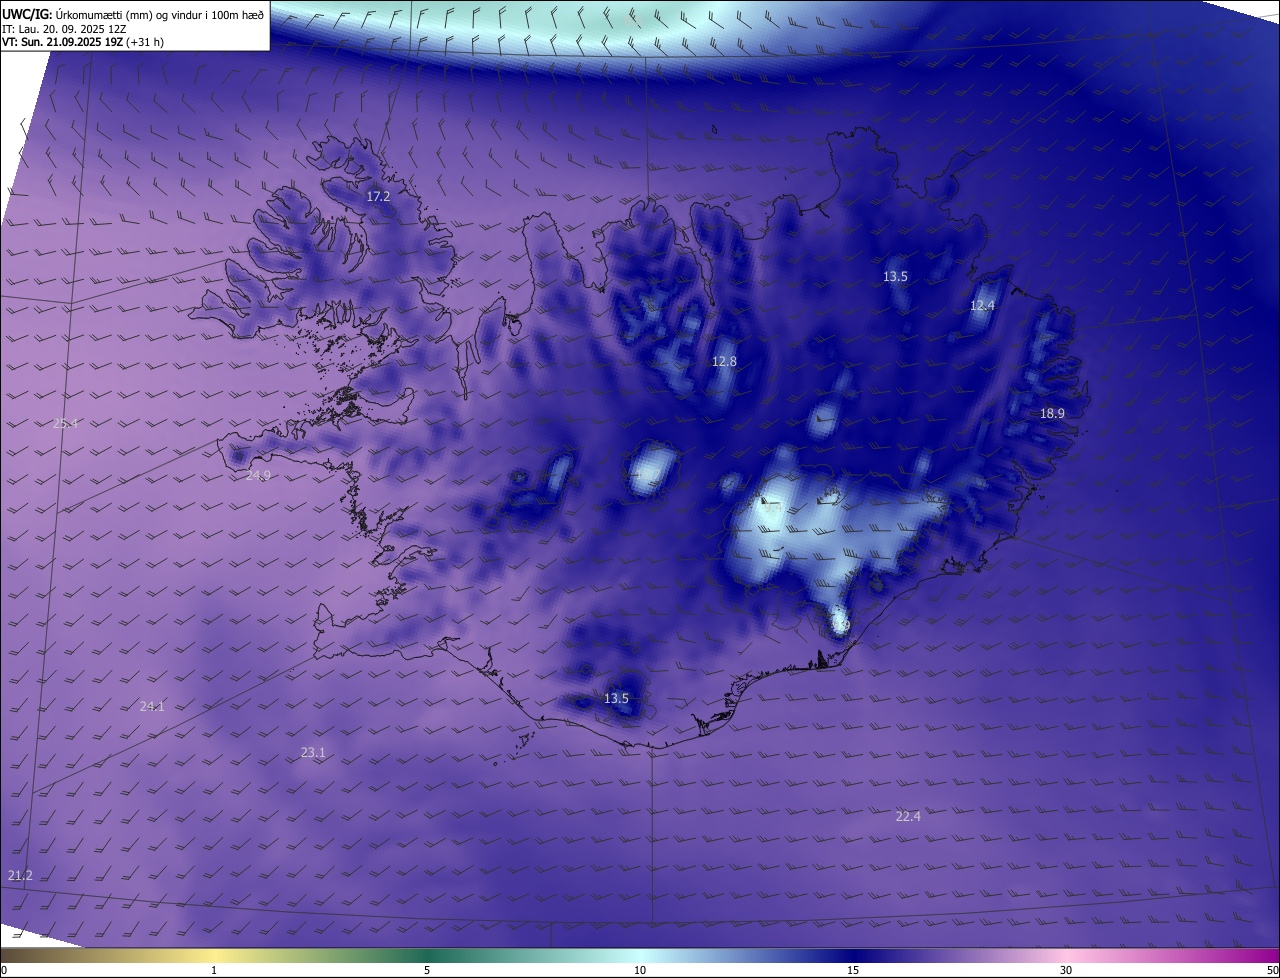Click the initialization time 'IT: Lau. 20. 09. 2025 12Z'
This screenshot has width=1280, height=978.
[x=64, y=29]
